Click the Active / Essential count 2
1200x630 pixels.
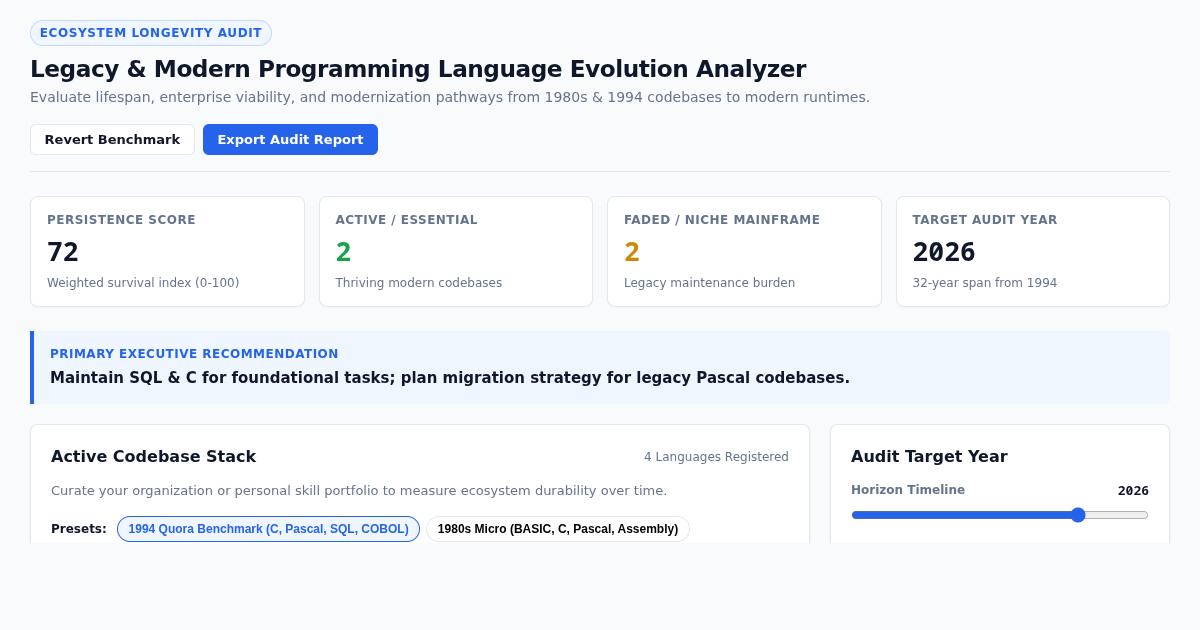(x=344, y=252)
